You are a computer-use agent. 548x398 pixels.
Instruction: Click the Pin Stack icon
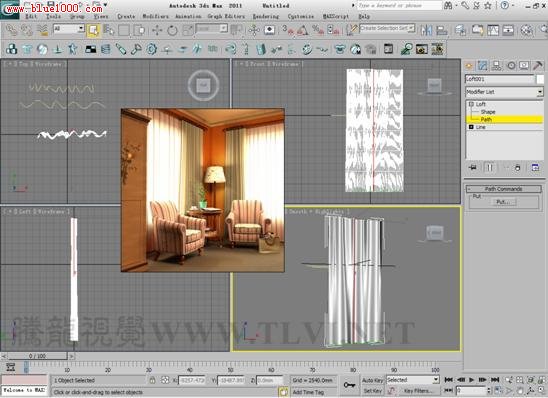[x=473, y=167]
